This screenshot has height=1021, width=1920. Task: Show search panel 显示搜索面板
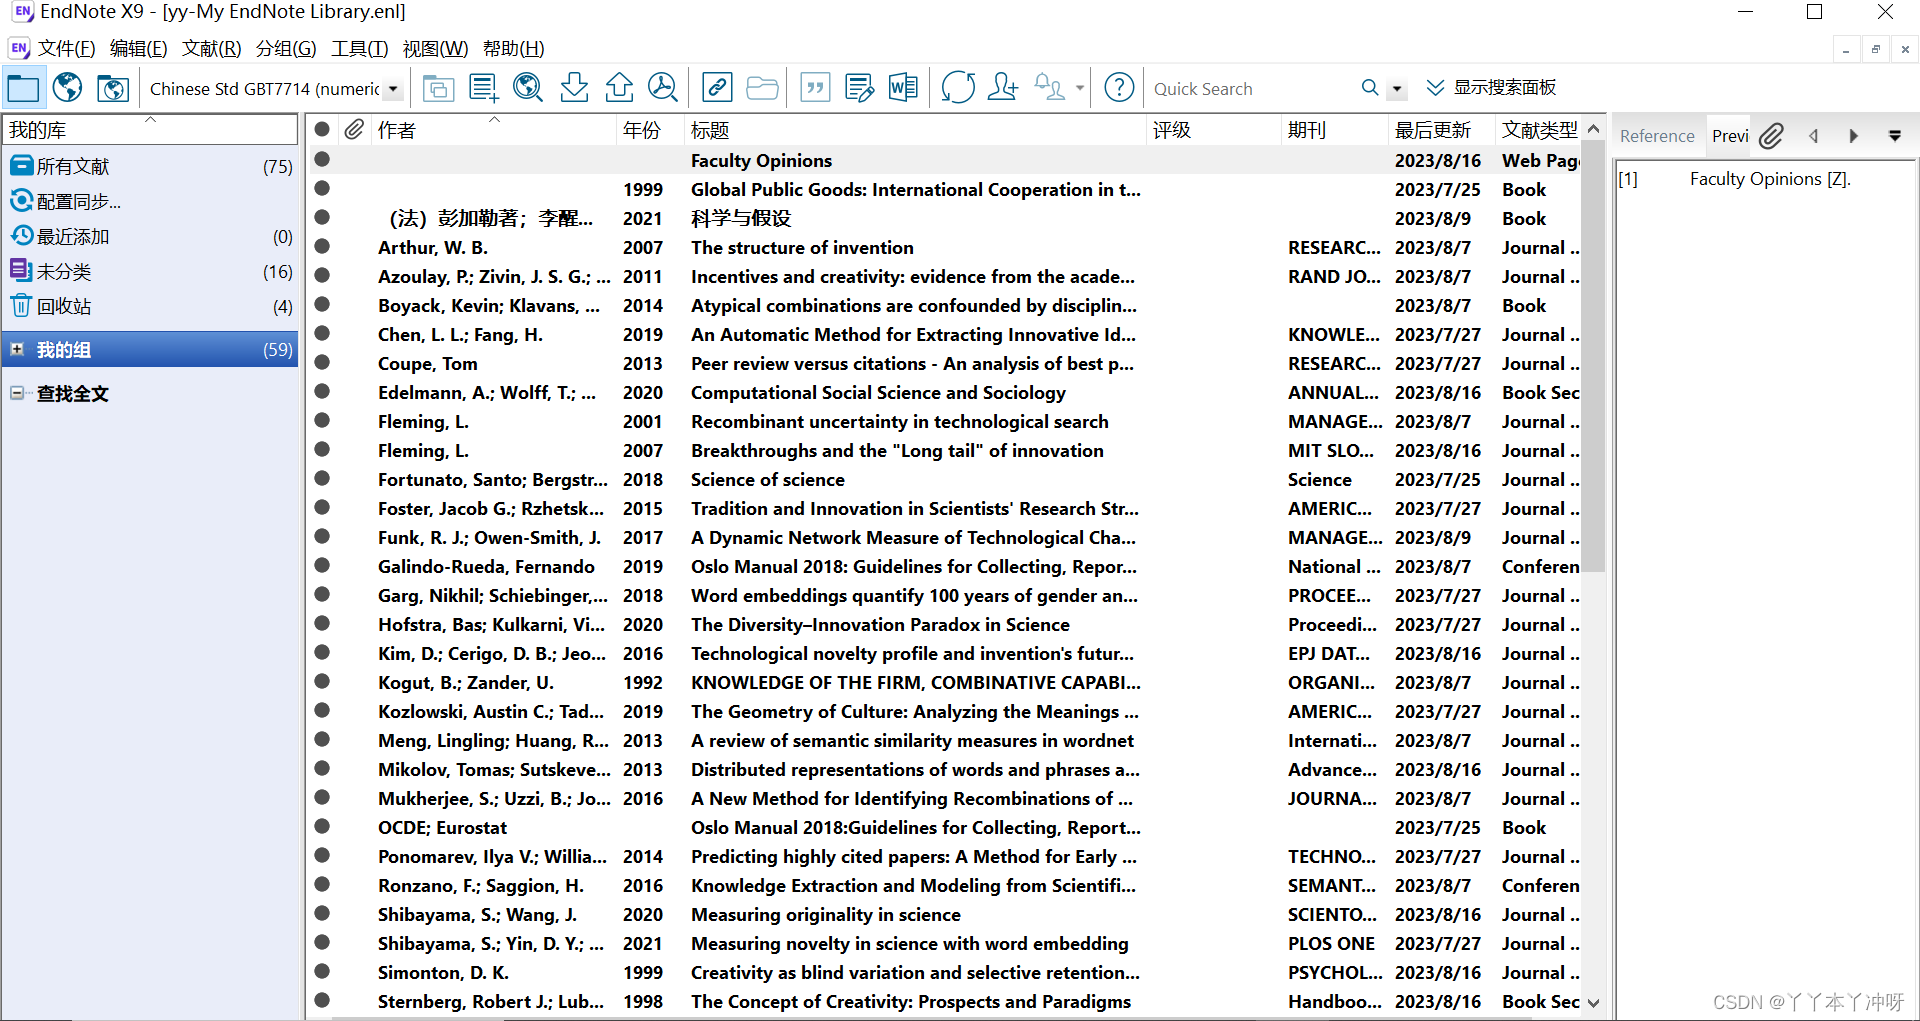[x=1491, y=88]
